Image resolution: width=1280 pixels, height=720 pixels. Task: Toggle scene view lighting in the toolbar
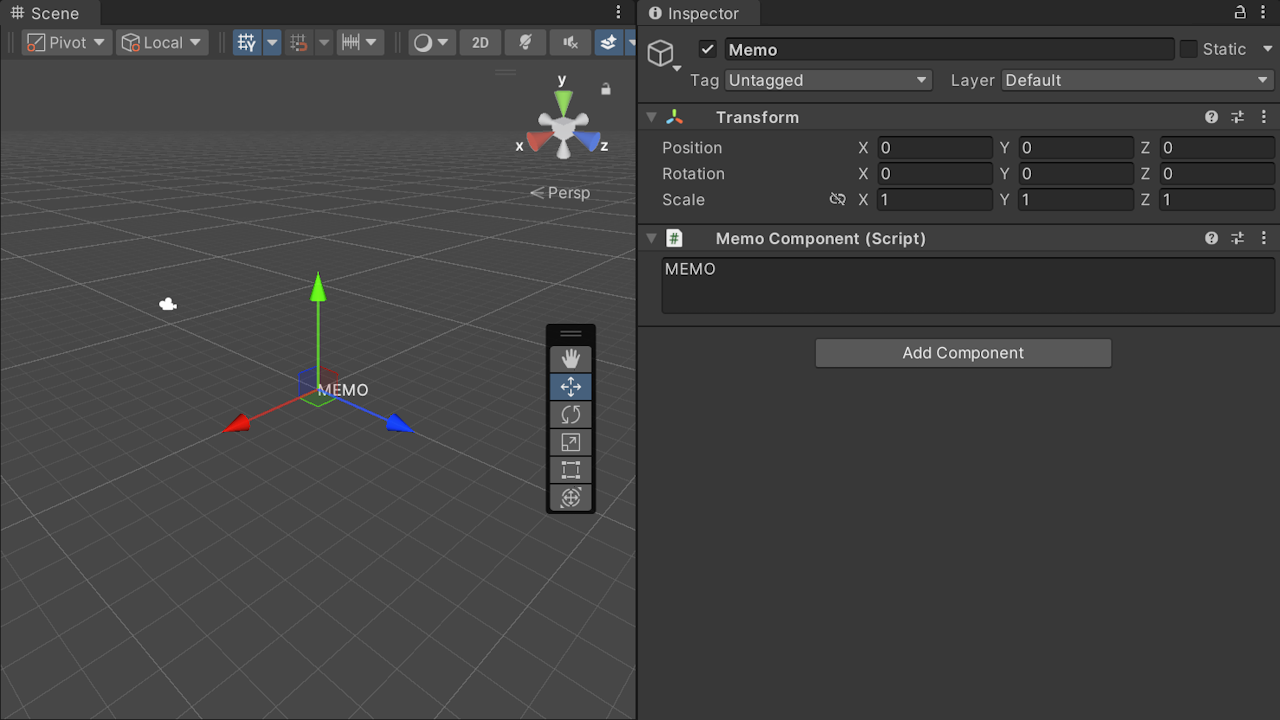coord(525,42)
